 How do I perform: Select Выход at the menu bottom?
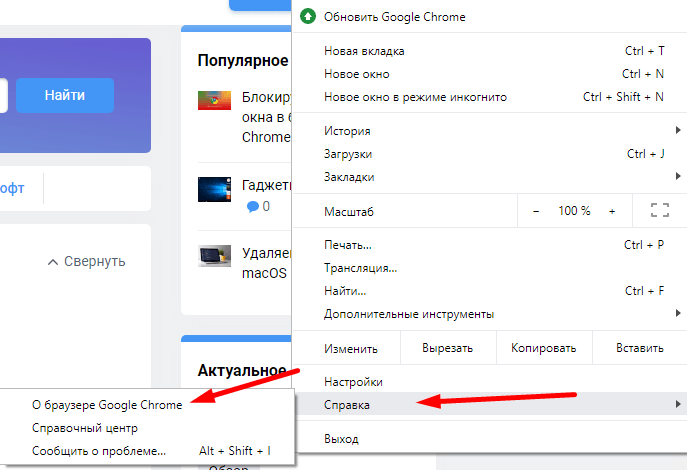489,438
